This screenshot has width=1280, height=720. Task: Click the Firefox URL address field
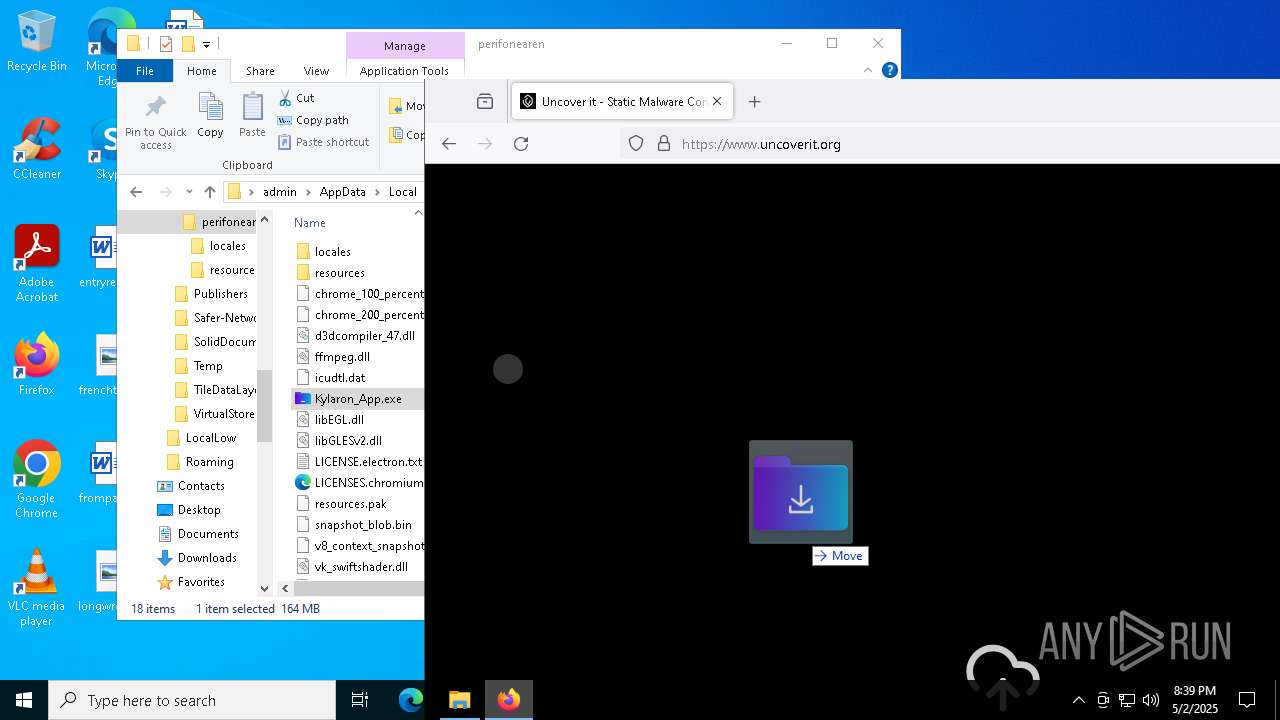(950, 144)
